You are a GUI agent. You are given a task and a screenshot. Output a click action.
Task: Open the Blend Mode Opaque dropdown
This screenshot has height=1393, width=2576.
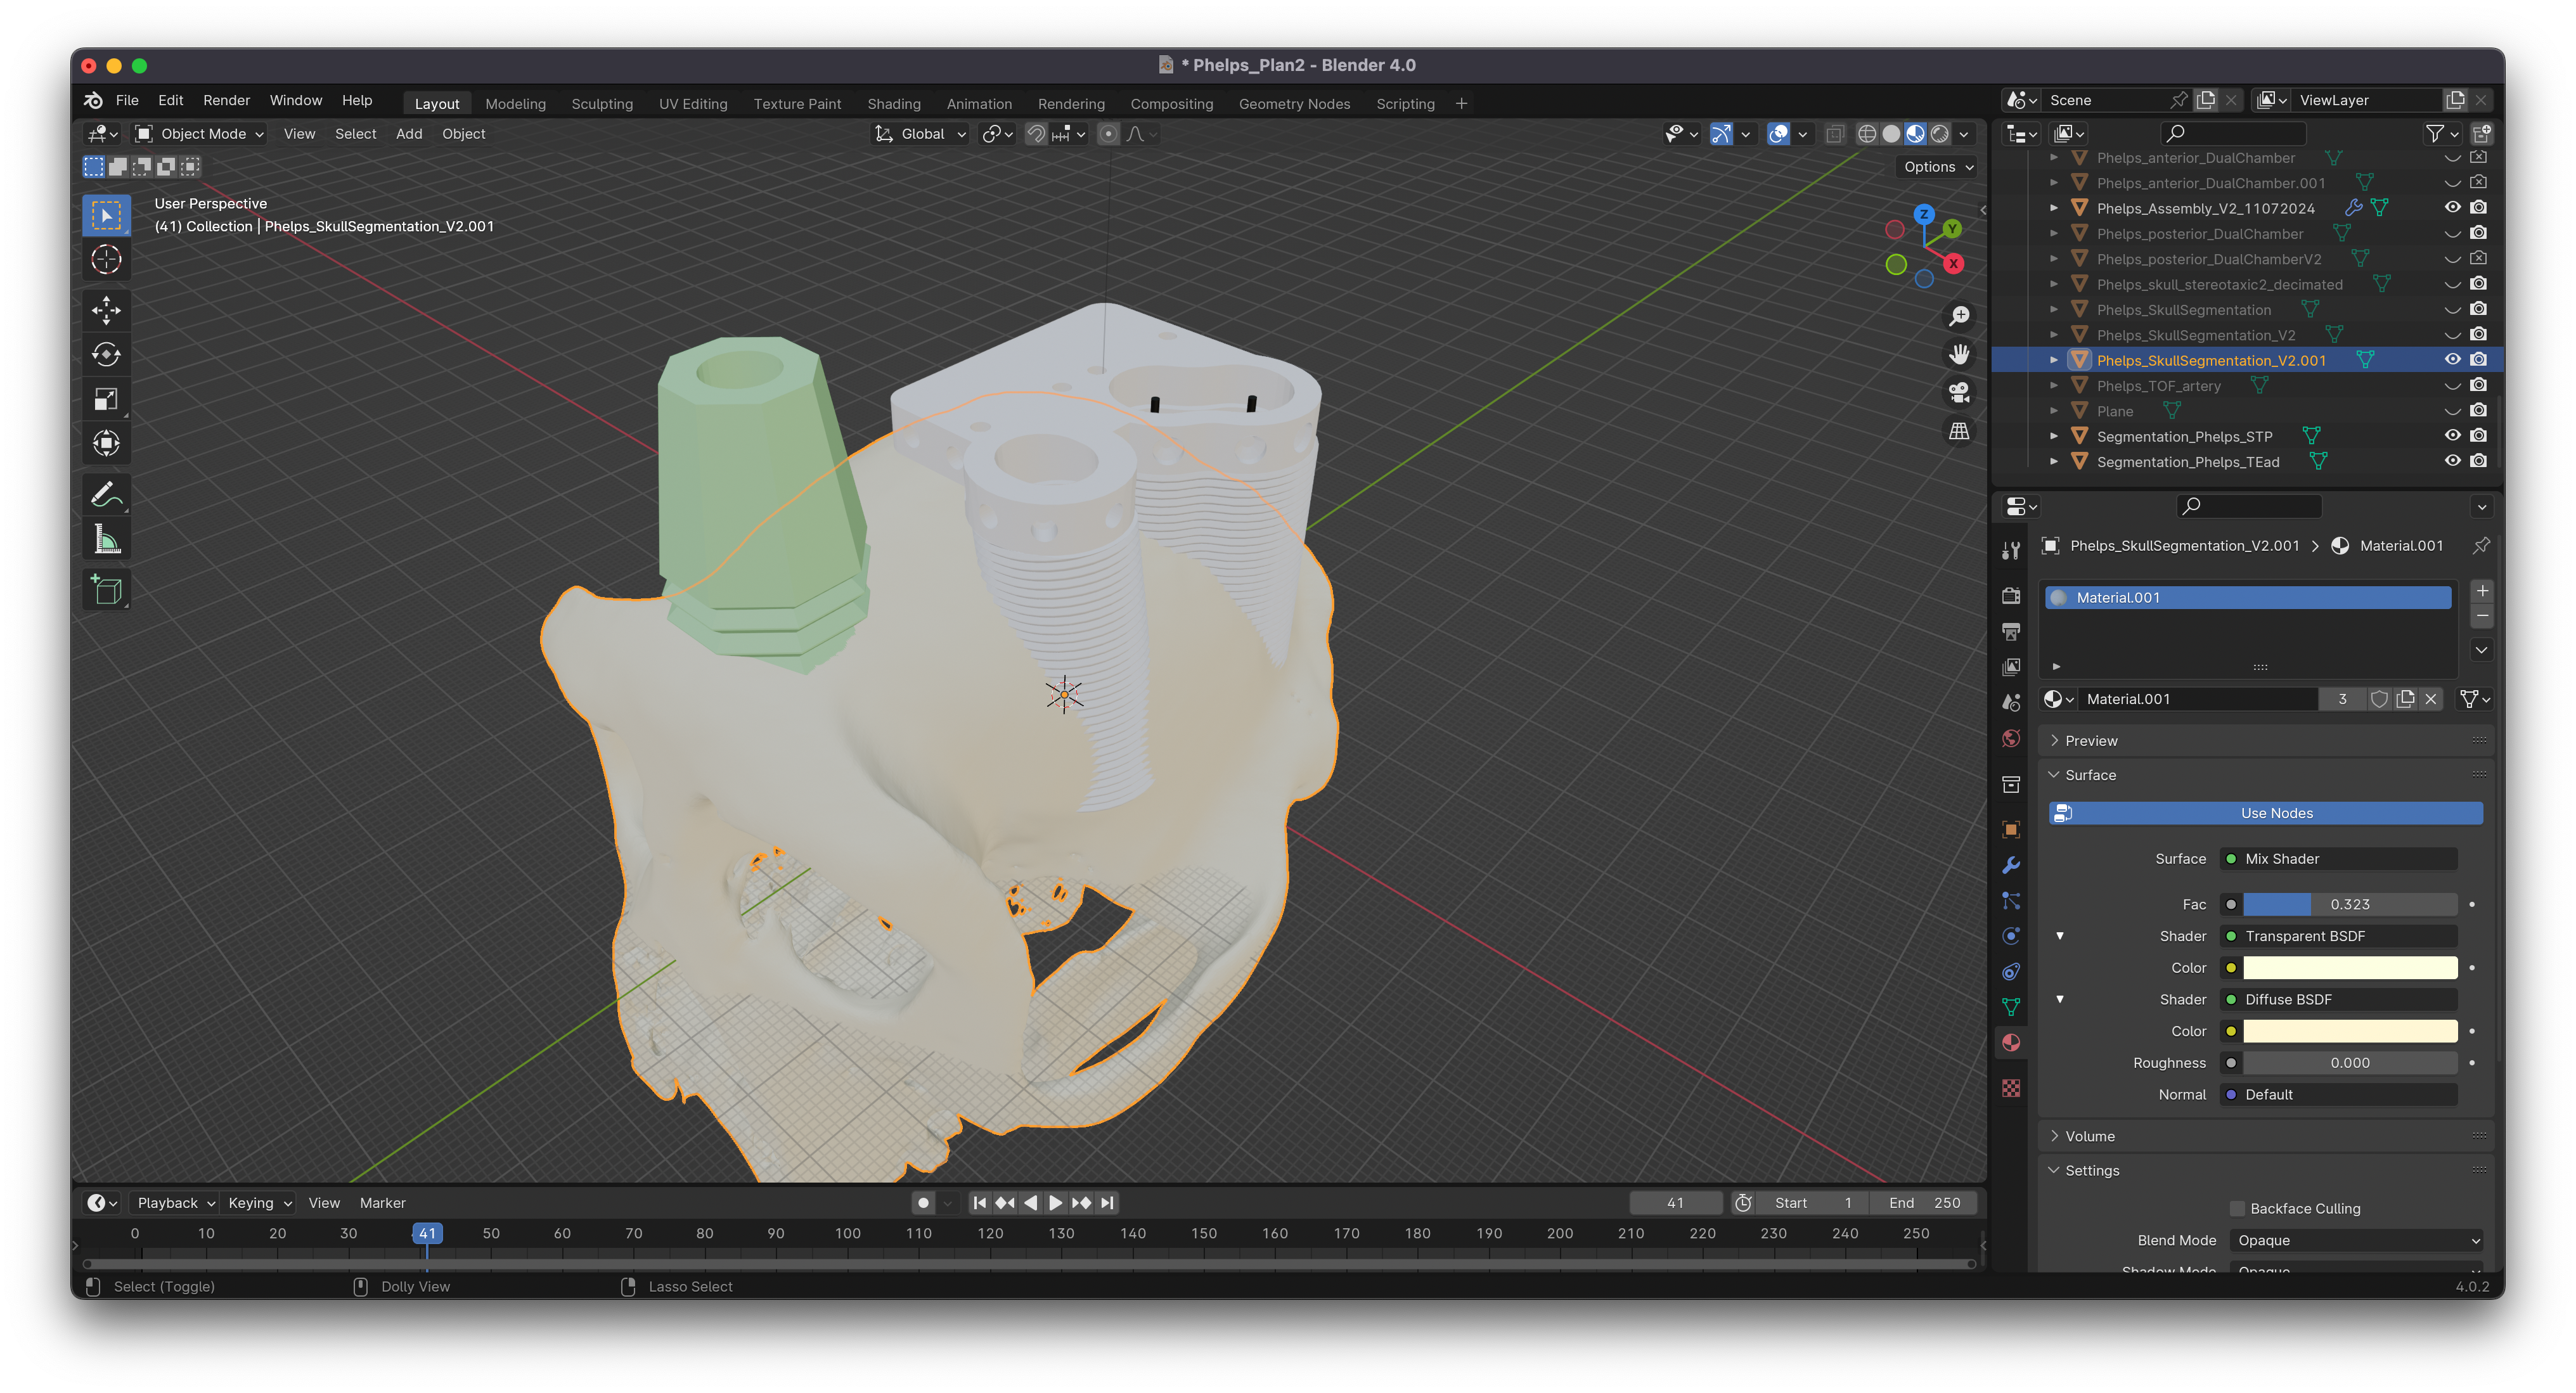click(2356, 1240)
